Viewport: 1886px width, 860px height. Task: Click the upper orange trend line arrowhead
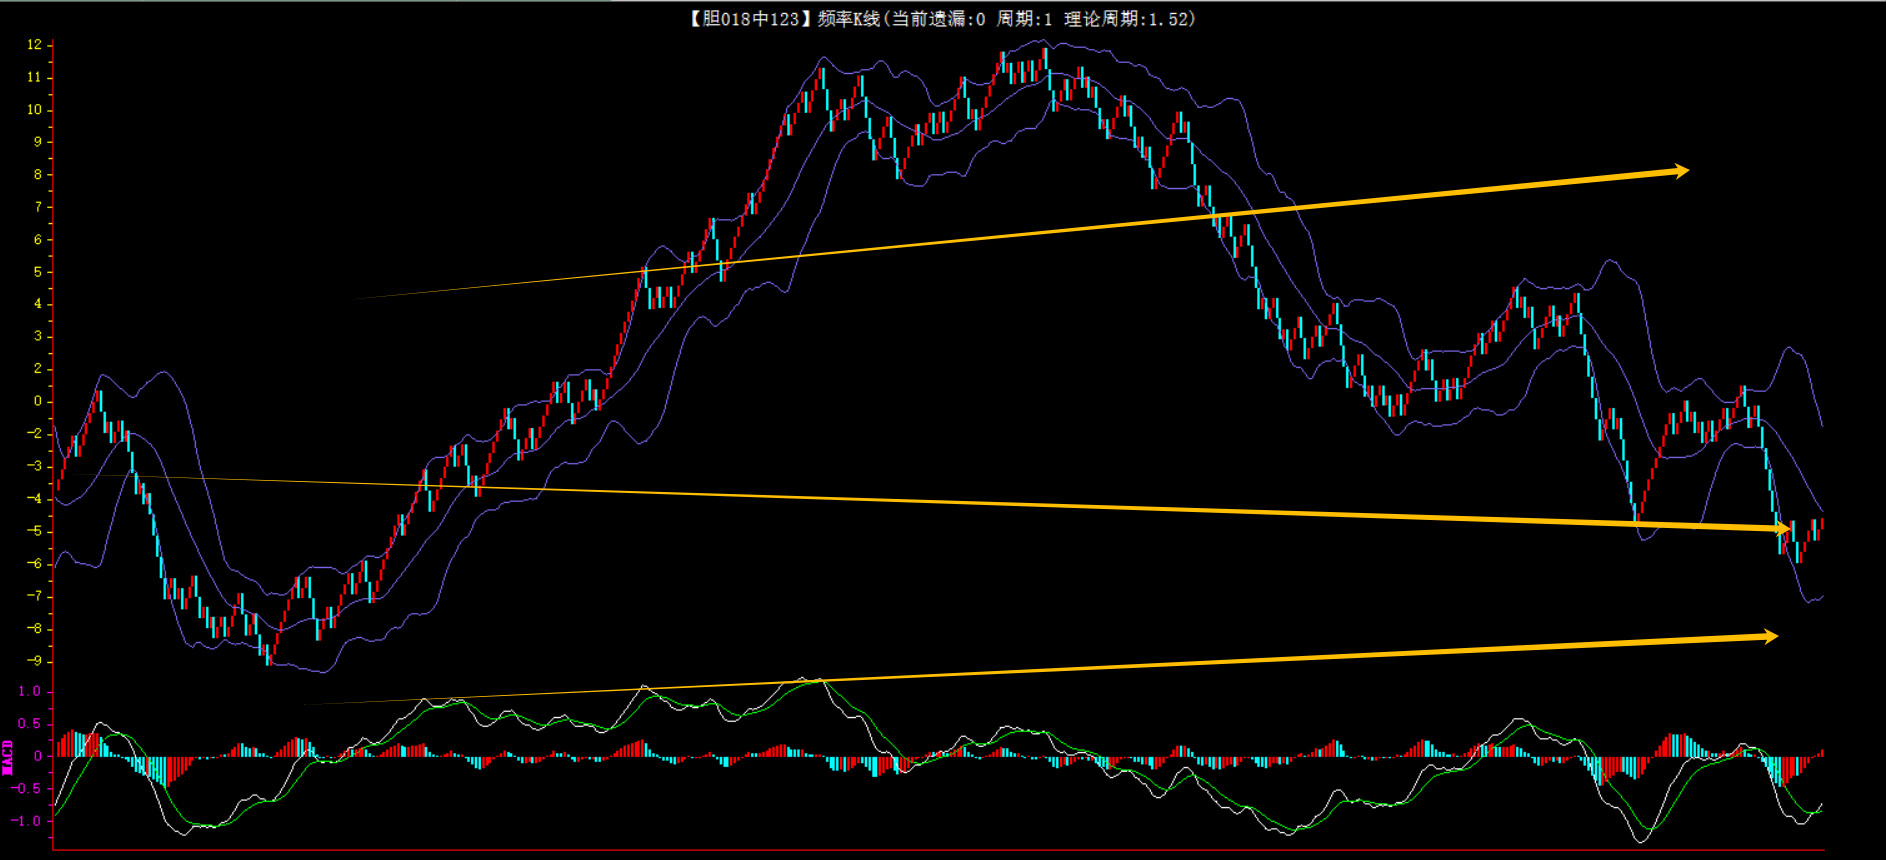tap(1680, 171)
